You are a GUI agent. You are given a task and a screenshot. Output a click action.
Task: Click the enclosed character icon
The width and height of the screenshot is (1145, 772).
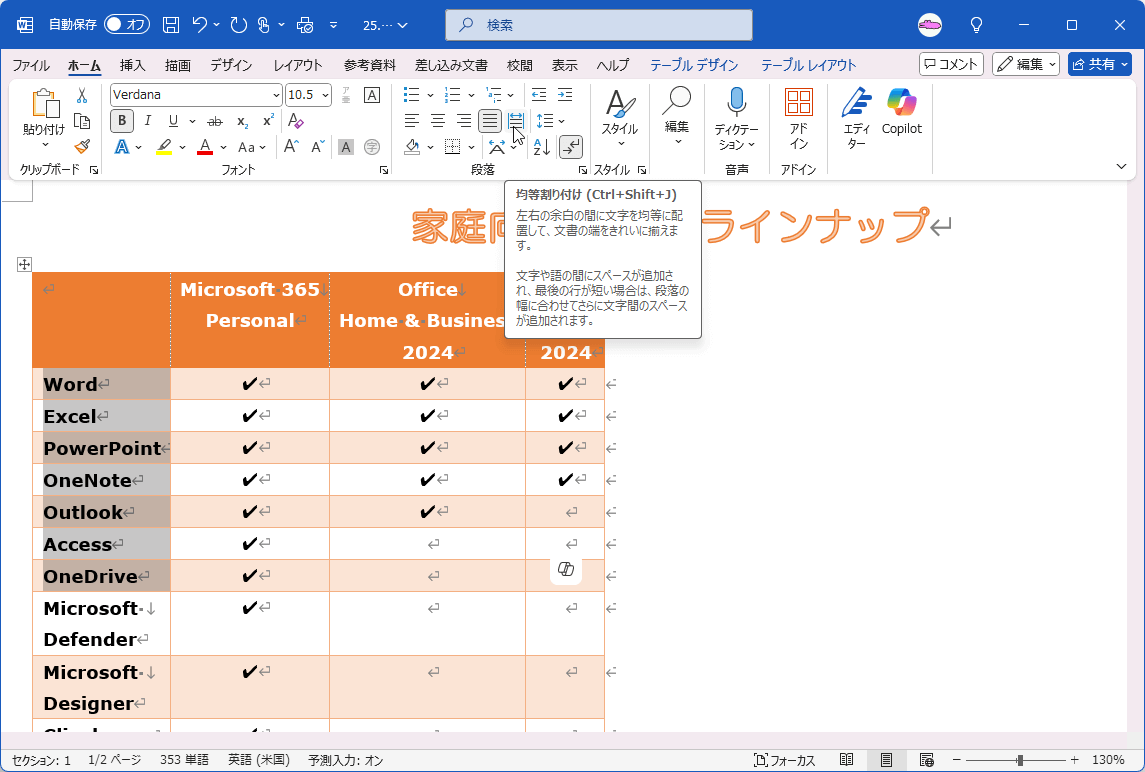[x=372, y=147]
